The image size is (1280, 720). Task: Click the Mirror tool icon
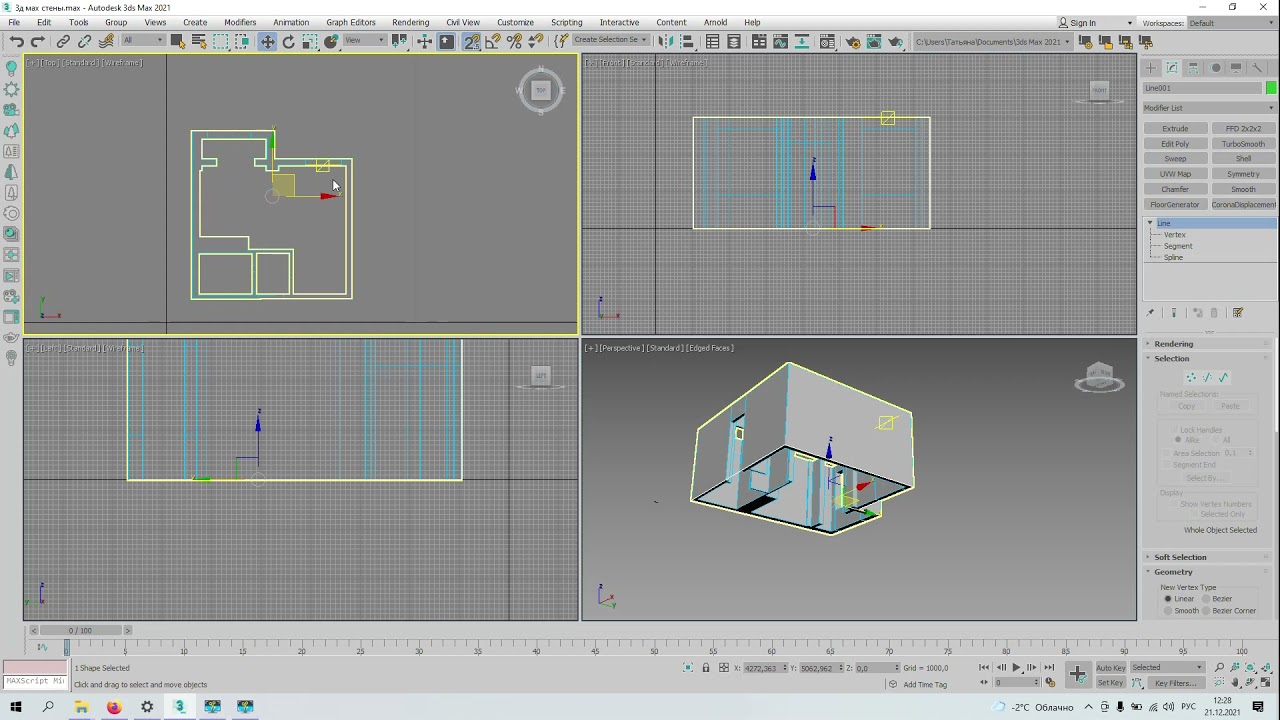pyautogui.click(x=665, y=41)
